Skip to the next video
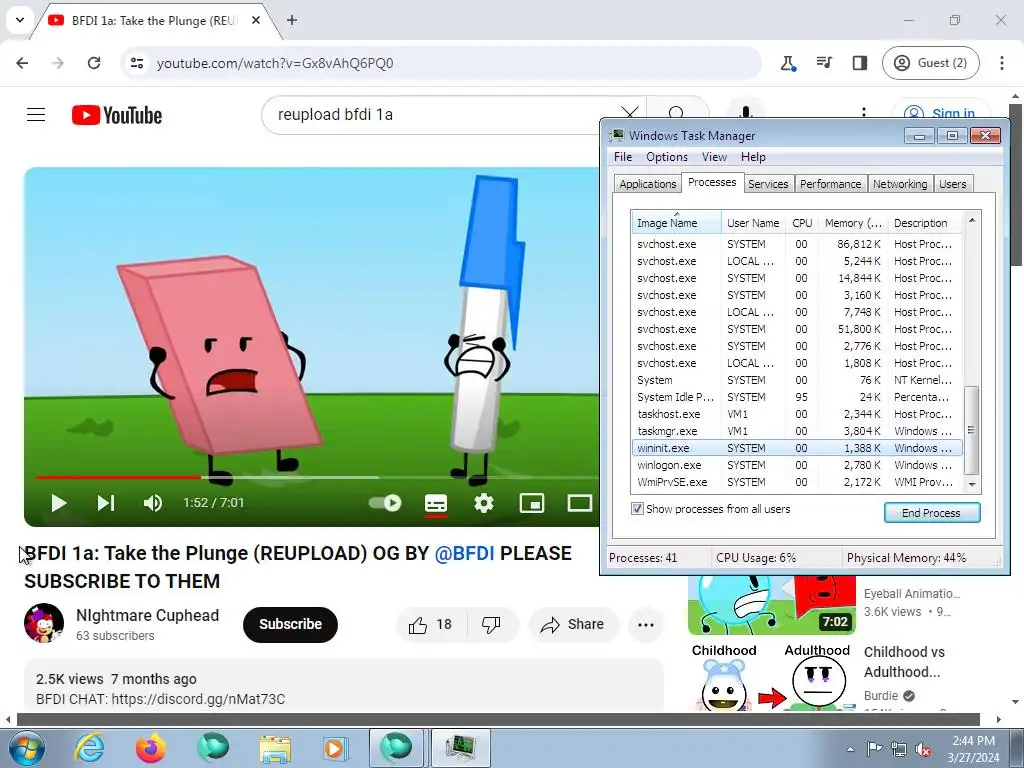Screen dimensions: 1024x768 click(106, 503)
